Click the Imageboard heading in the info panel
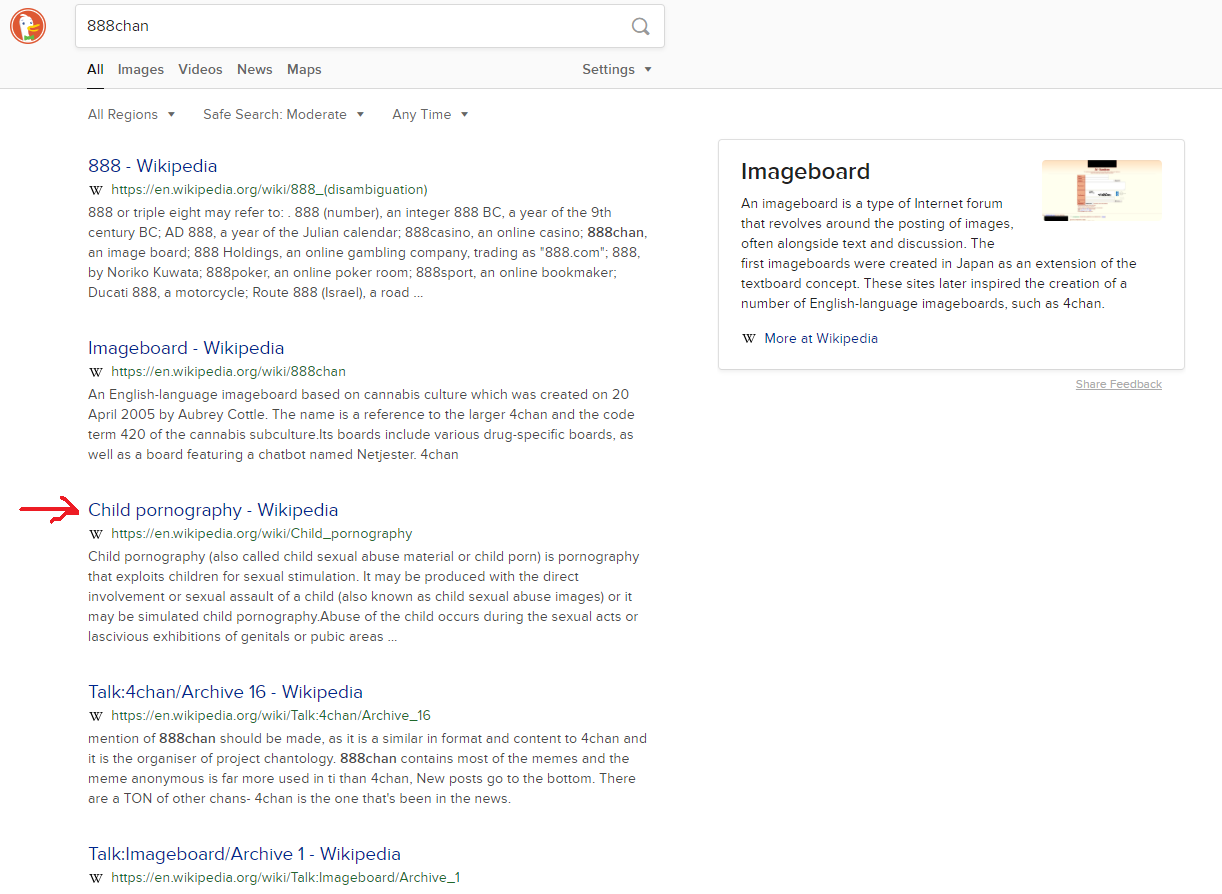The height and width of the screenshot is (894, 1222). click(806, 171)
